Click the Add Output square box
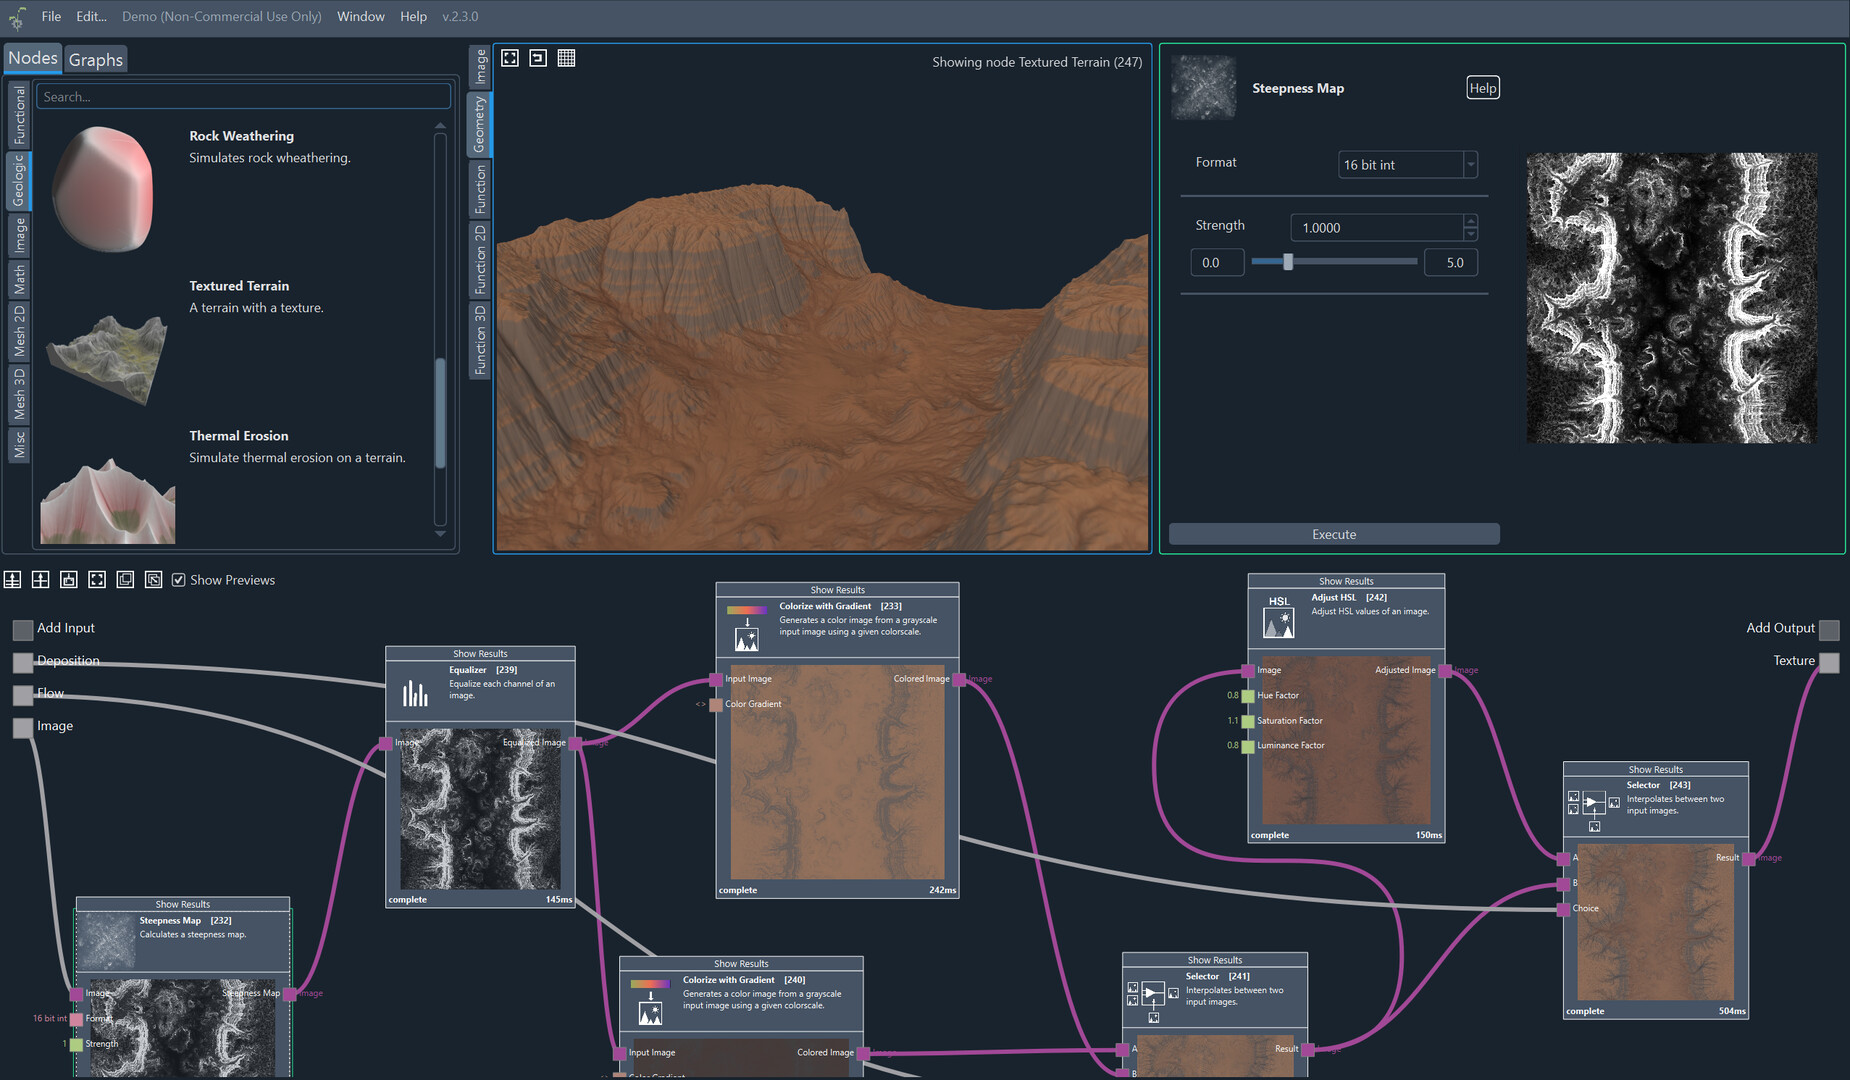The width and height of the screenshot is (1850, 1080). (x=1829, y=629)
